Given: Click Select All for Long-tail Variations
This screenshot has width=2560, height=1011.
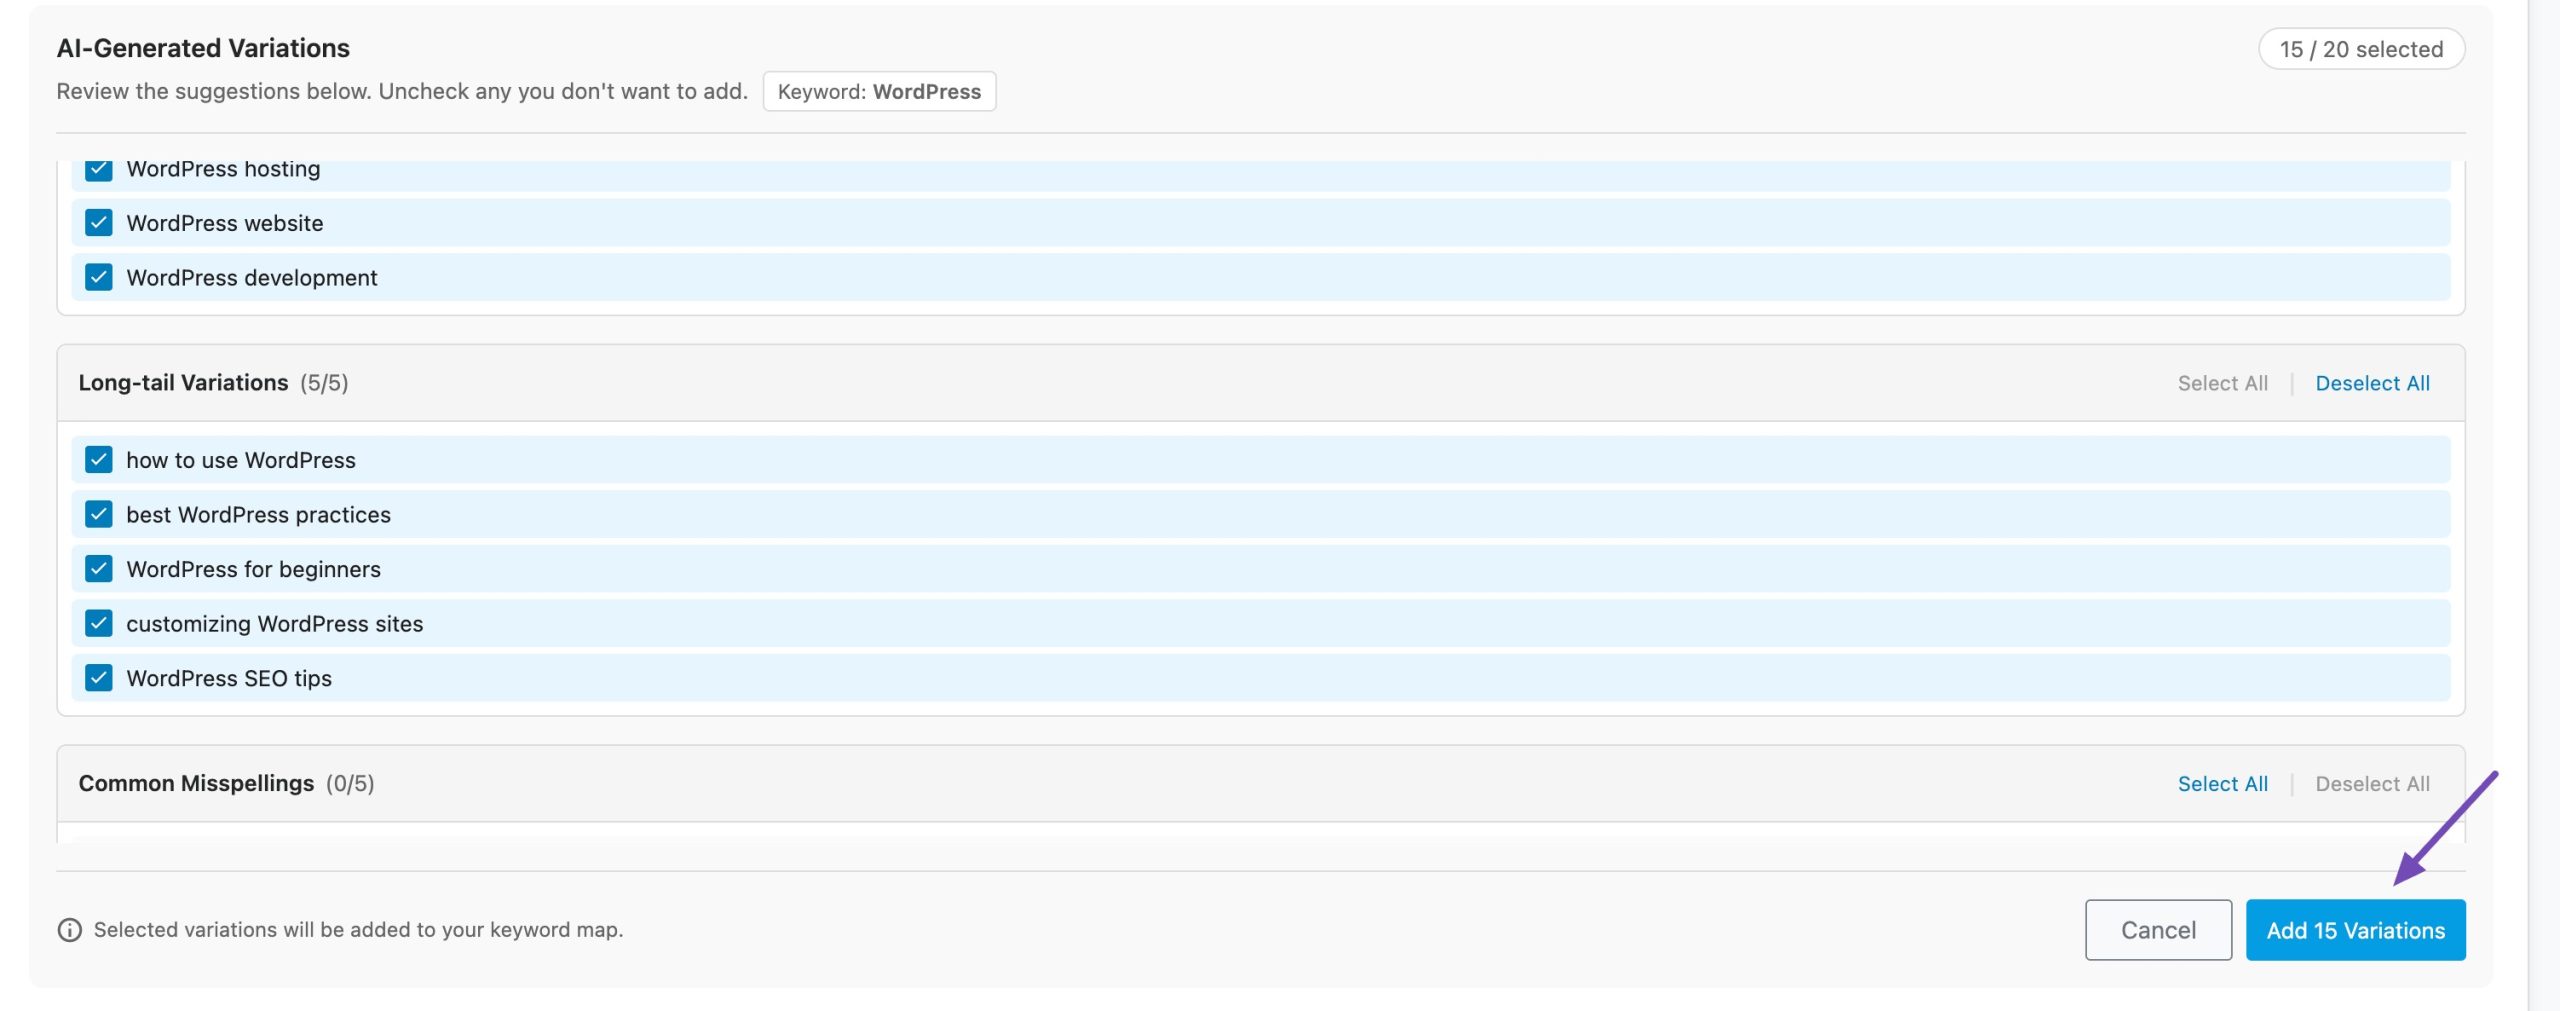Looking at the screenshot, I should click(2222, 383).
